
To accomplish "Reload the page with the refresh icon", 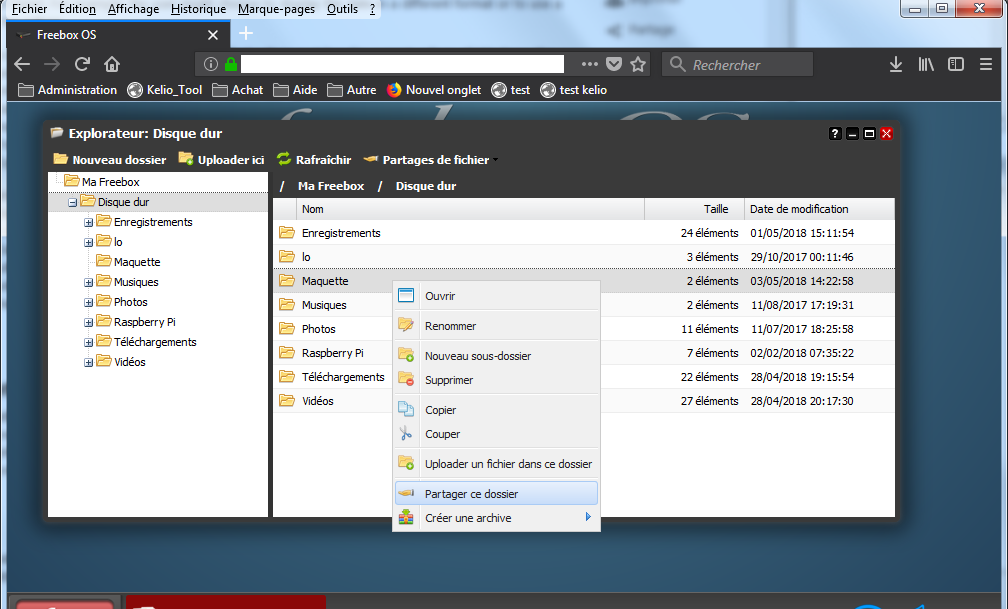I will tap(82, 64).
